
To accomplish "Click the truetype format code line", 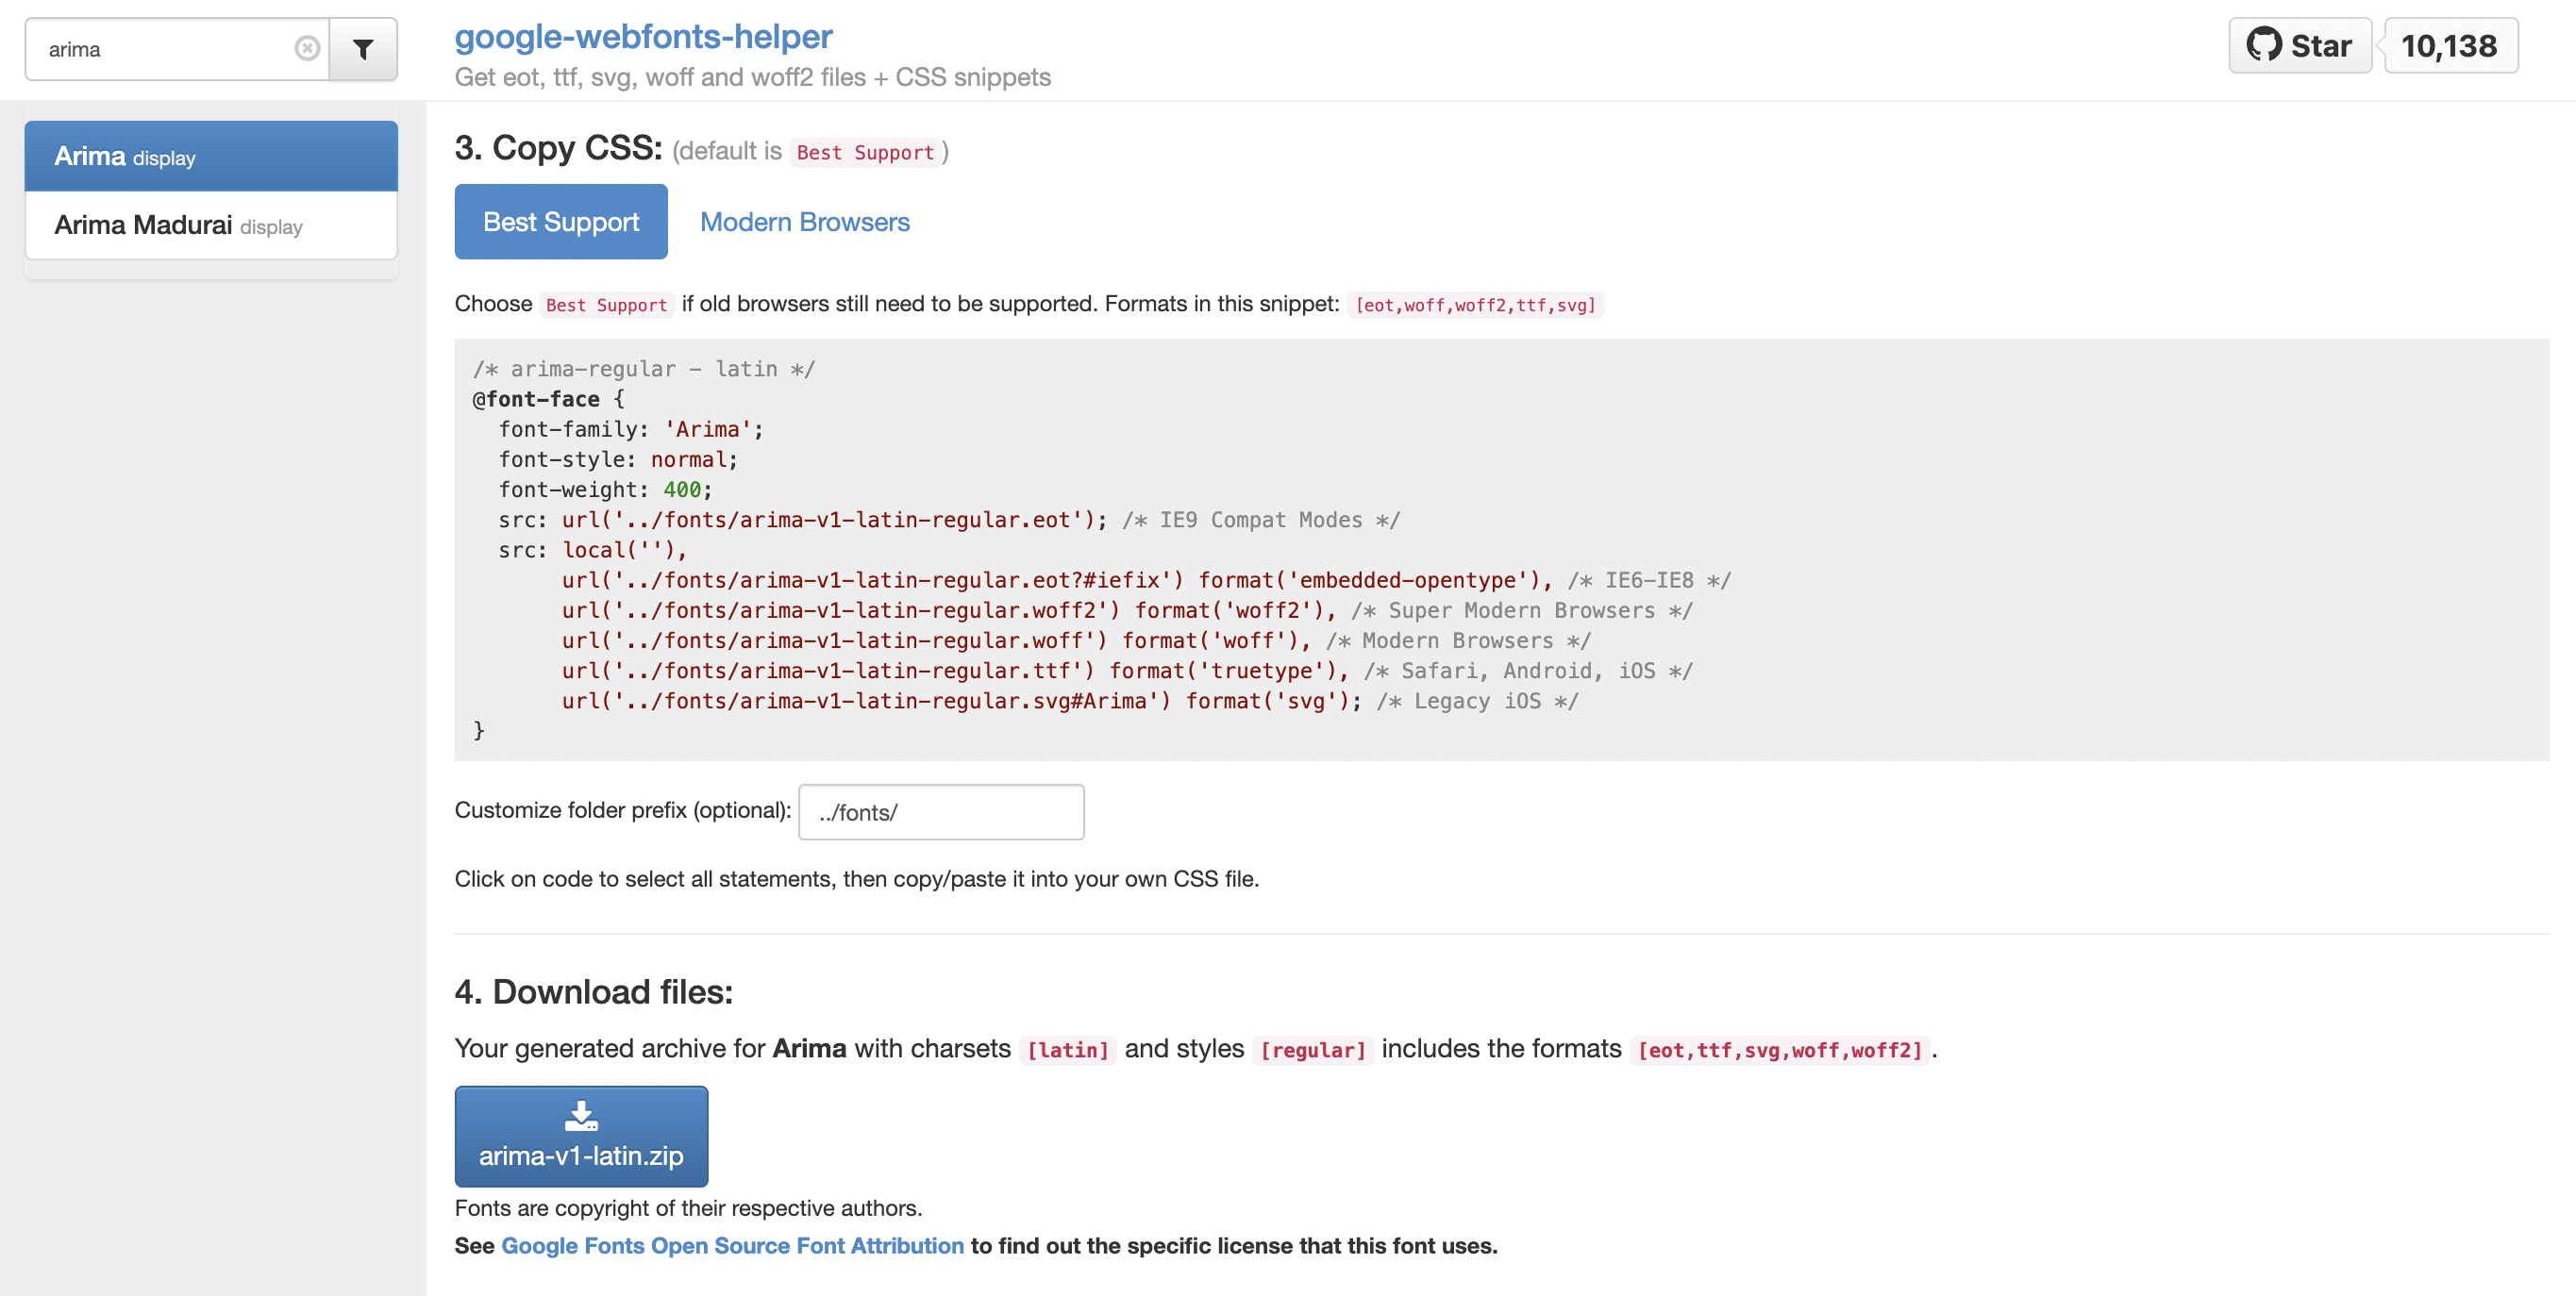I will pyautogui.click(x=1126, y=670).
